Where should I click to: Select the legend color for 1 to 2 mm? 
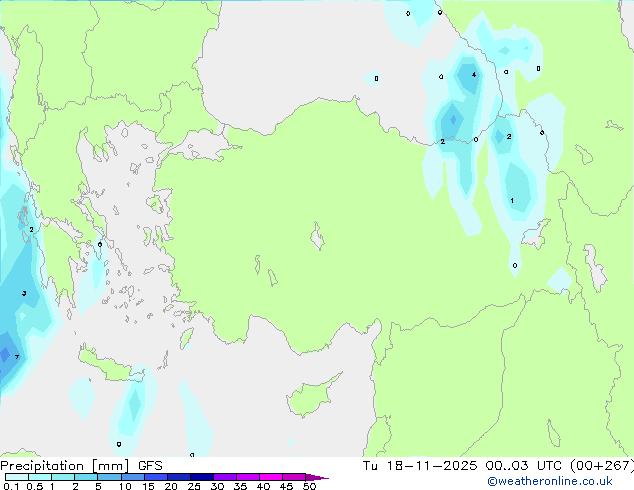(63, 477)
